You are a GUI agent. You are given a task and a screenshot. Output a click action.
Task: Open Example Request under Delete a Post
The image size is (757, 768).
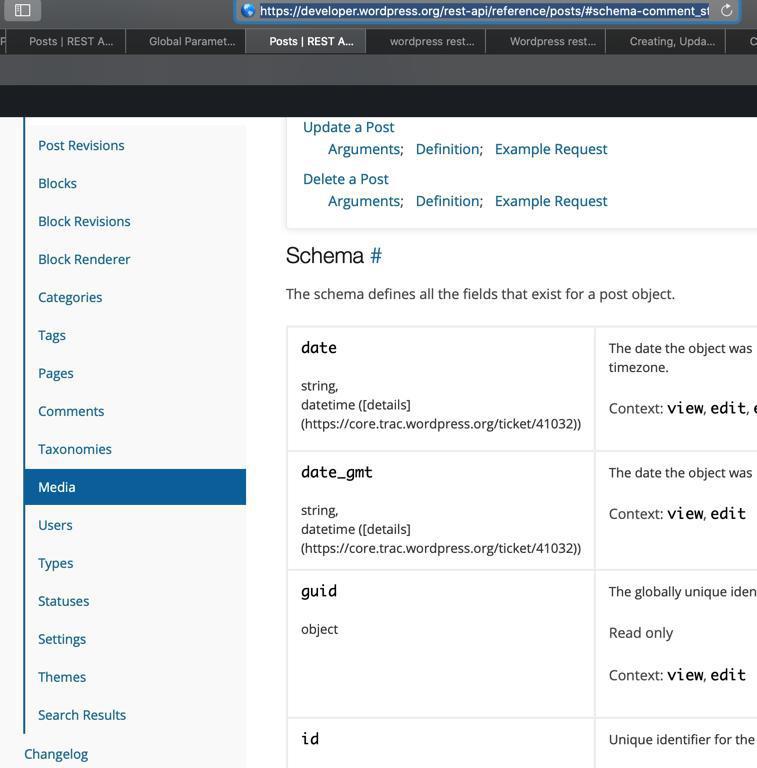551,201
